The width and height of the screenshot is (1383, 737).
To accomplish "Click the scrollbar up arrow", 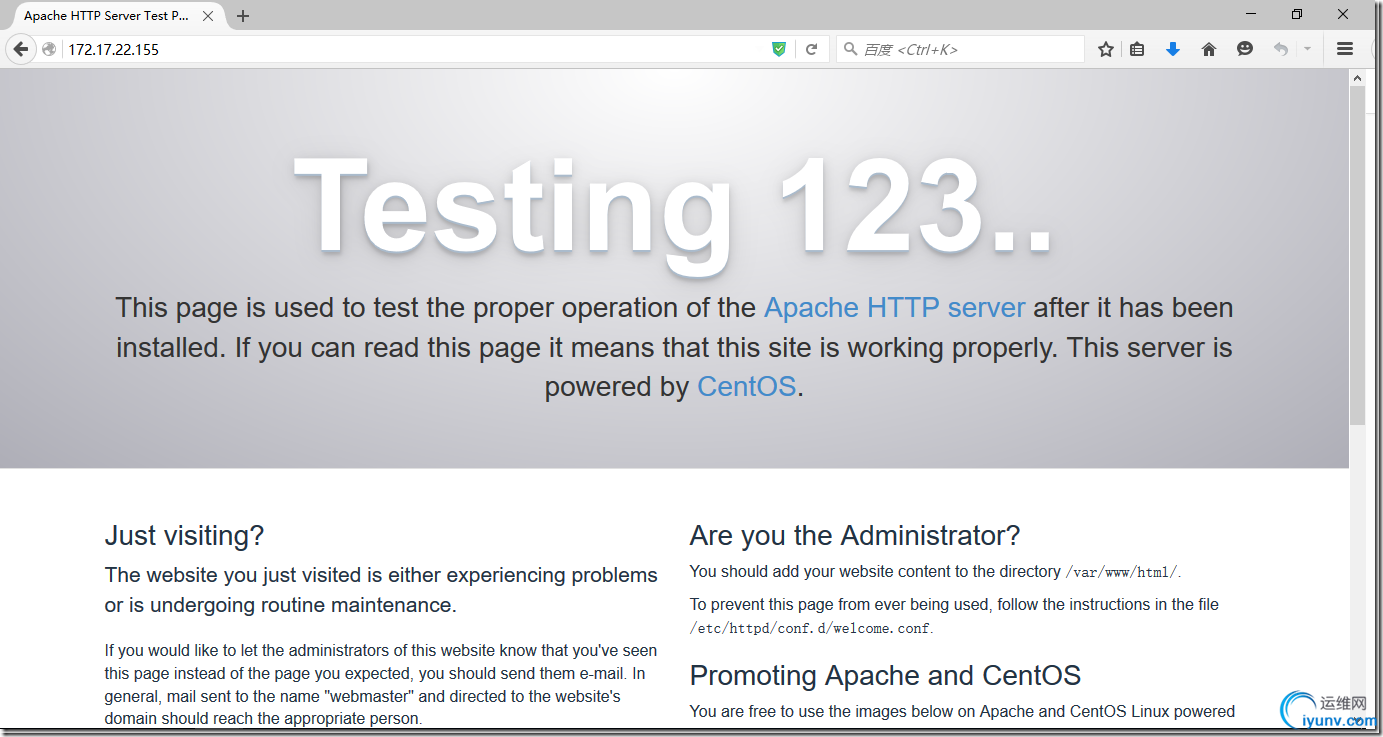I will (1357, 78).
